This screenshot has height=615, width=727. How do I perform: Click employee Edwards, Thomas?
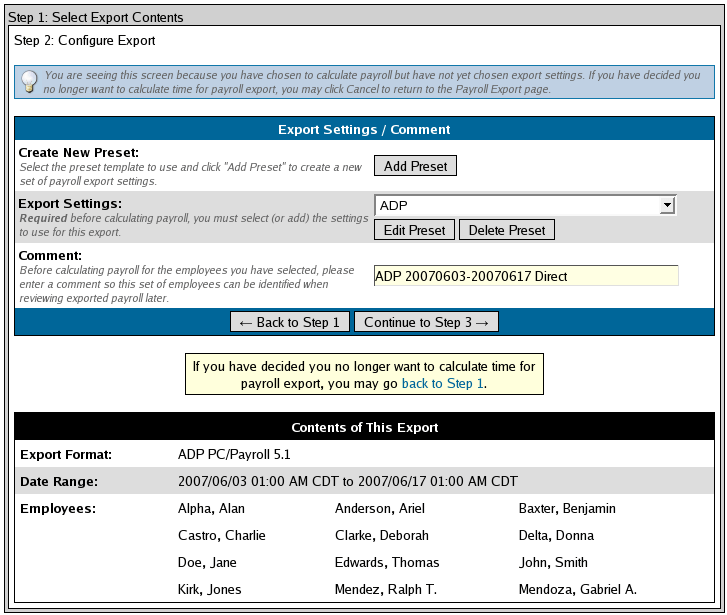[x=387, y=563]
